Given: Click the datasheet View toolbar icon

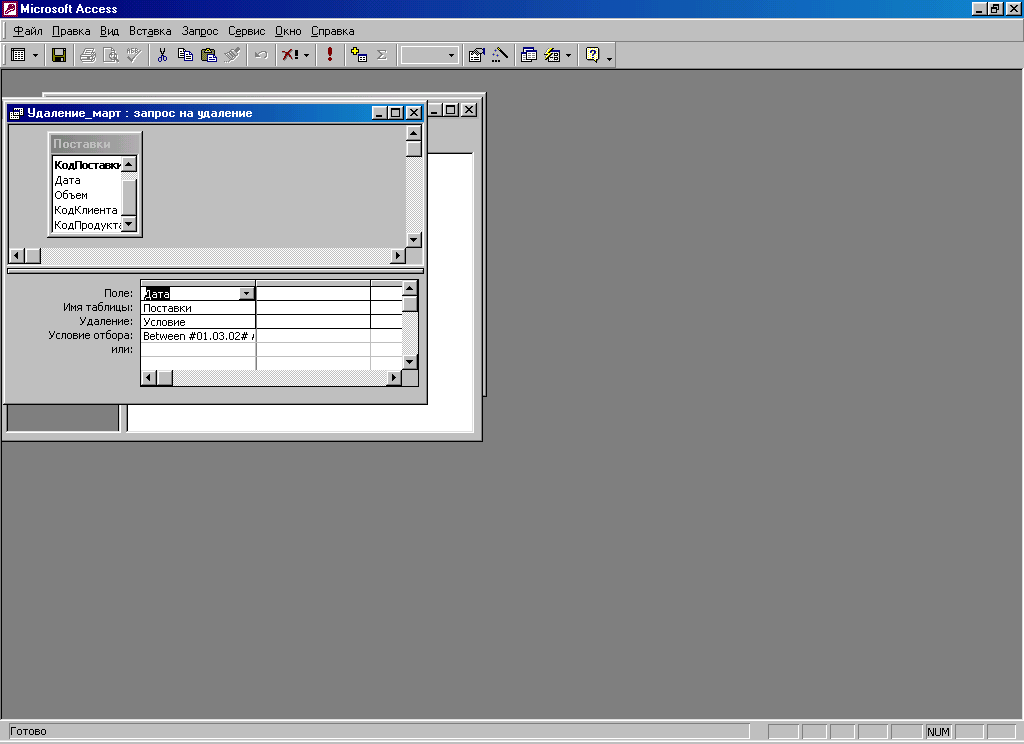Looking at the screenshot, I should tap(18, 56).
